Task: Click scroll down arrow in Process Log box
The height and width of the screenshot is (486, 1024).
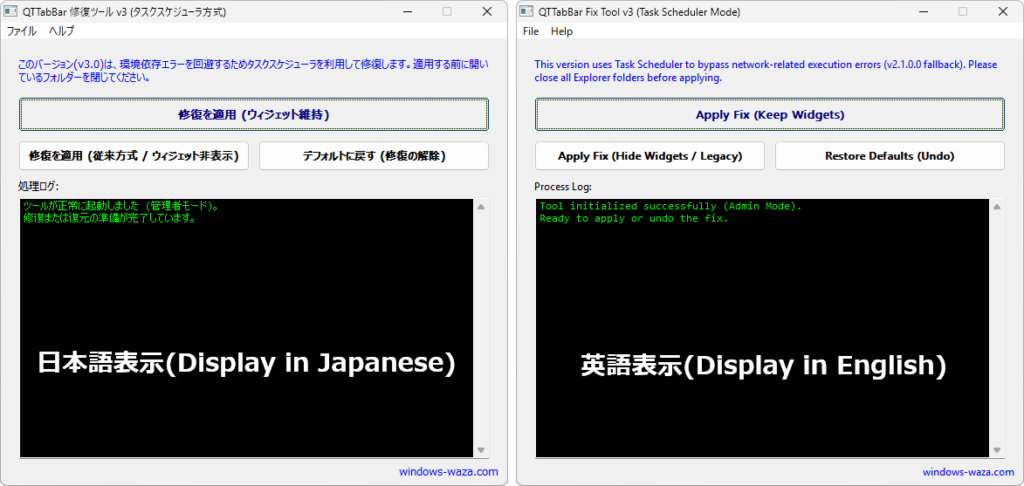Action: click(997, 450)
